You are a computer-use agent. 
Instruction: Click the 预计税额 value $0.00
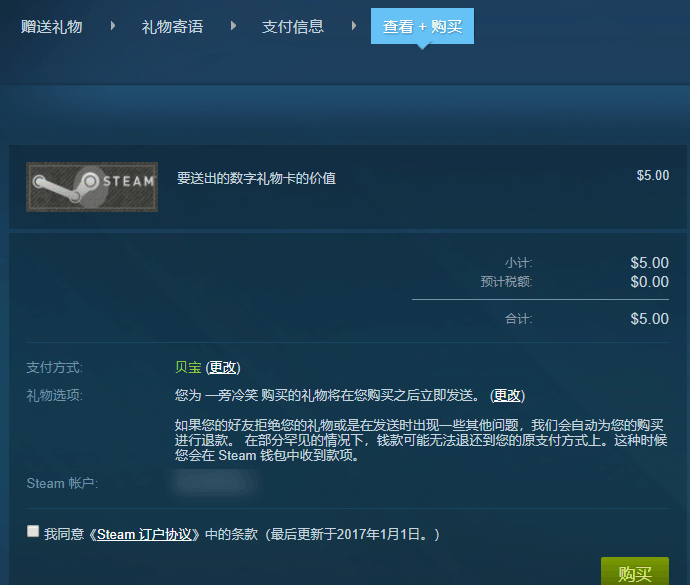click(x=650, y=282)
